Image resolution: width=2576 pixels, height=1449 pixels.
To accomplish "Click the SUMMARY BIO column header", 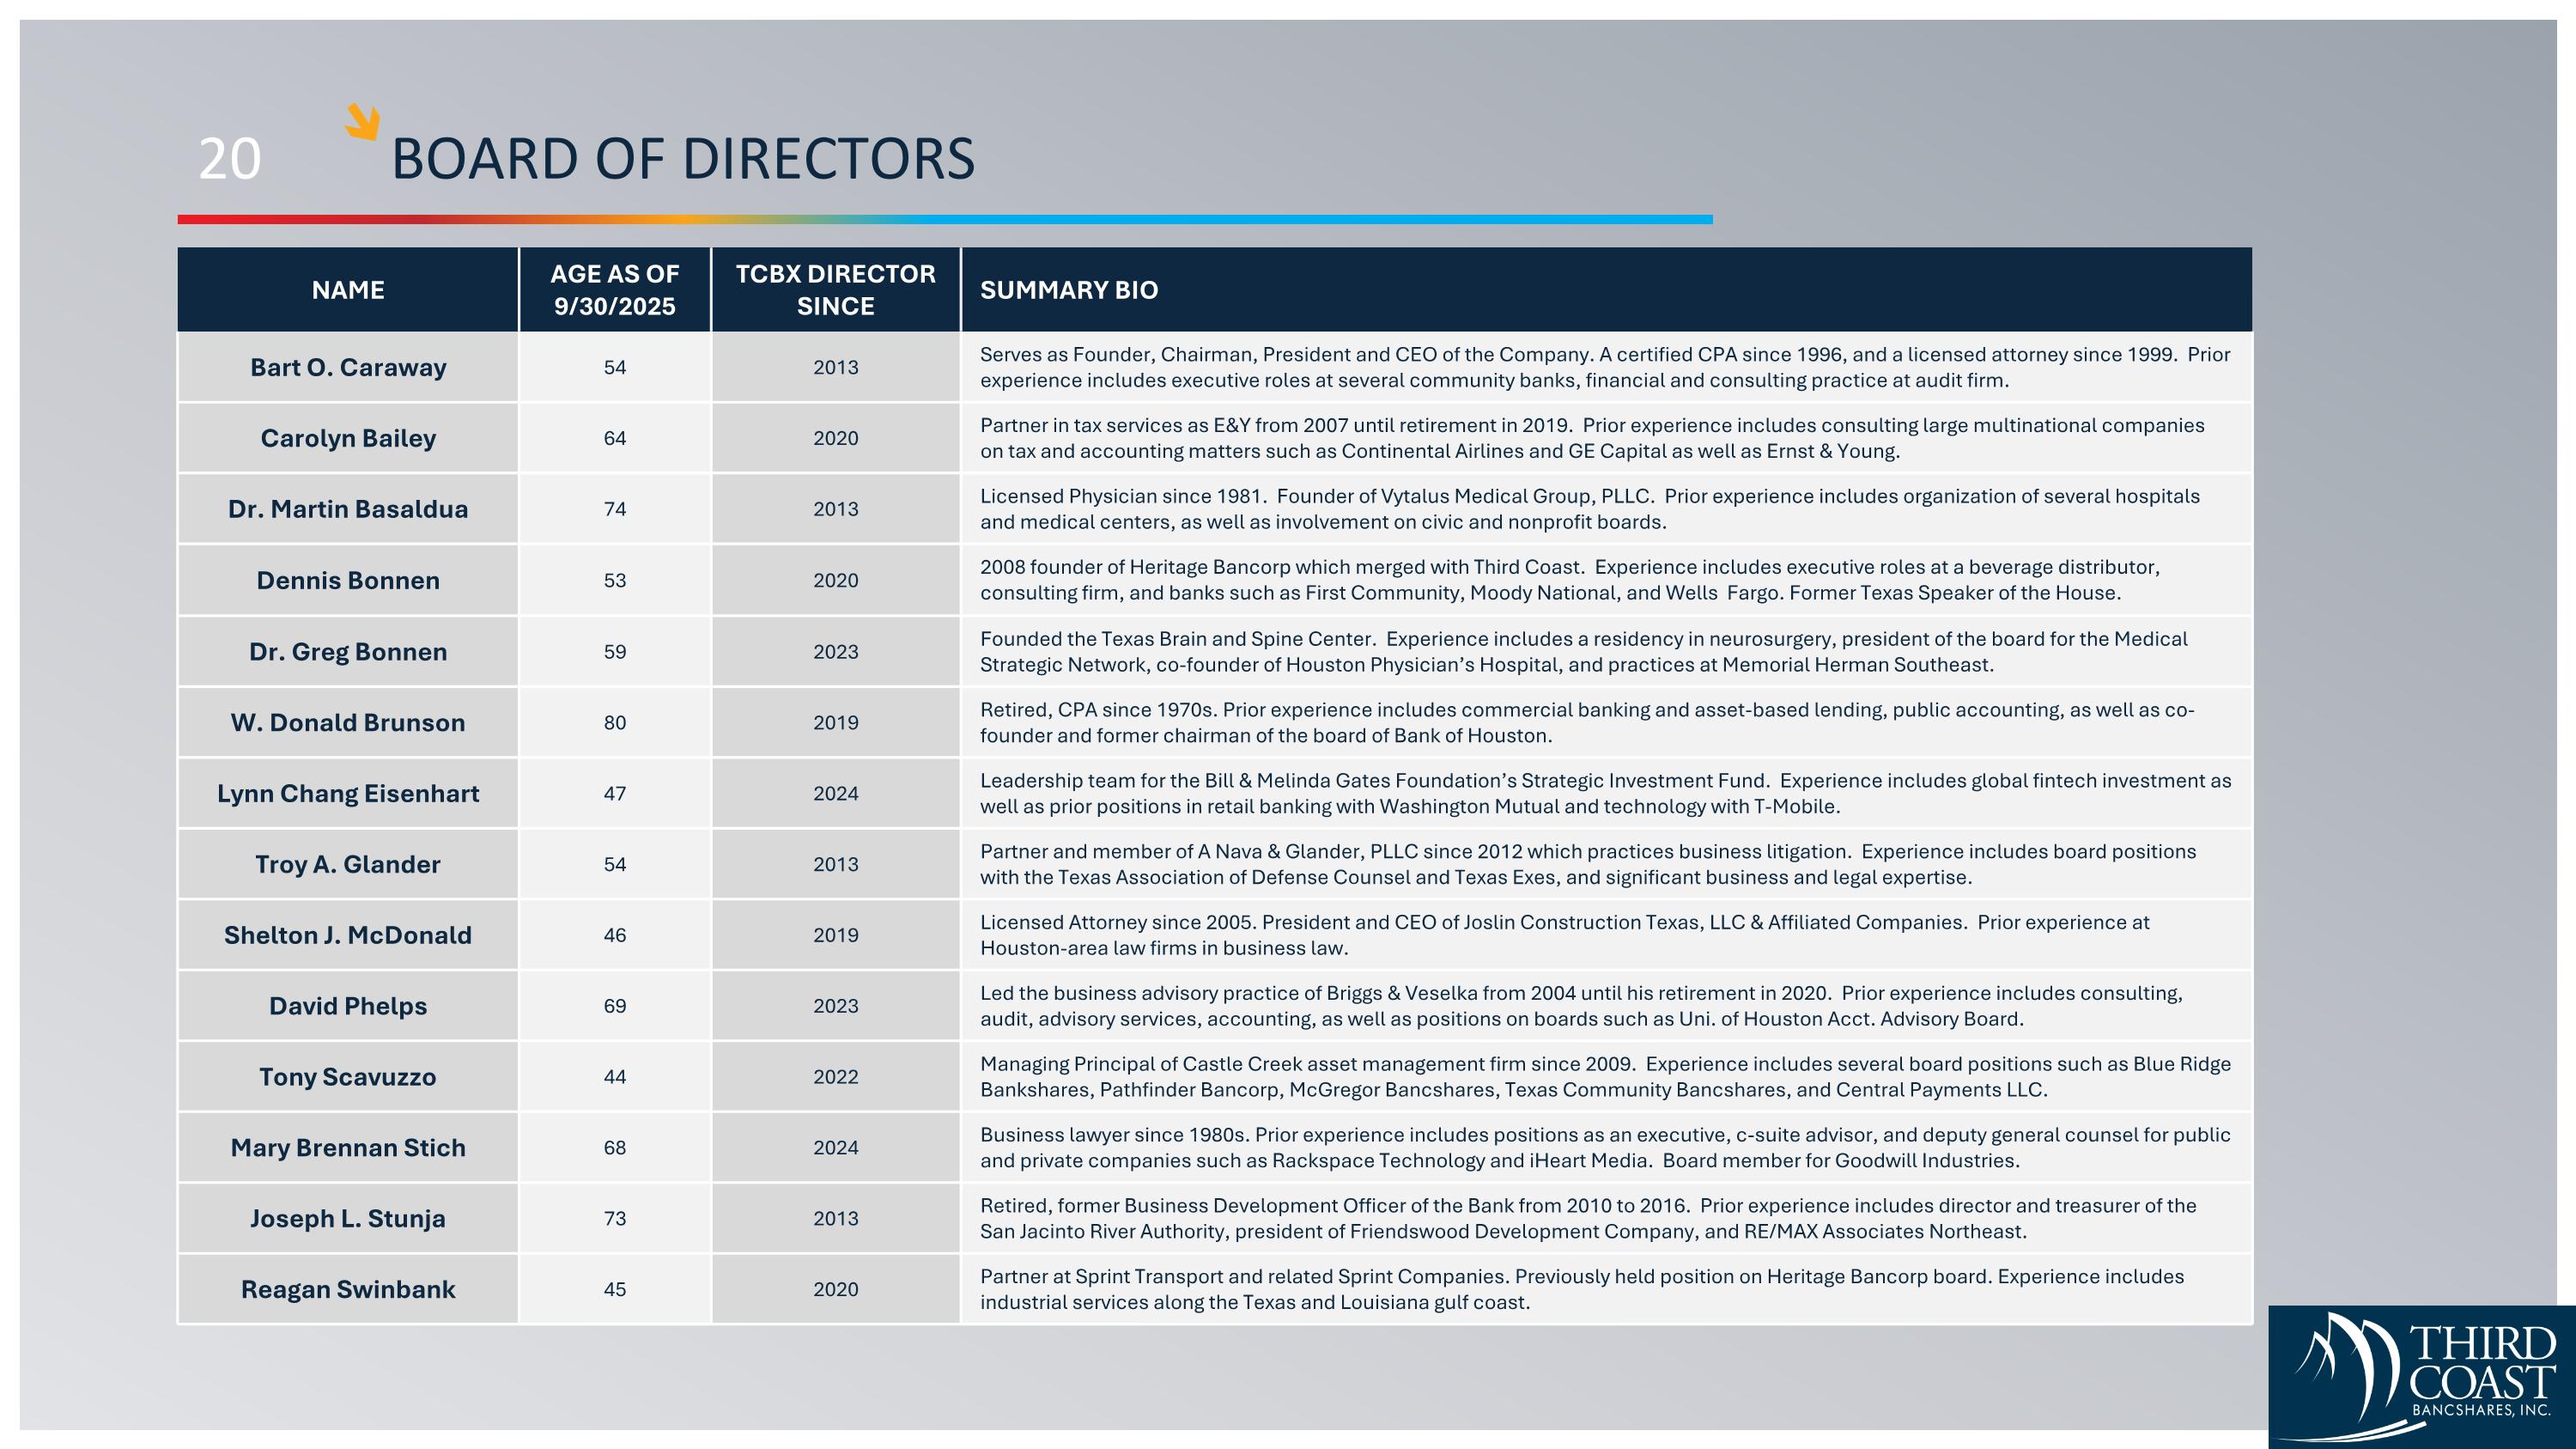I will point(1068,290).
